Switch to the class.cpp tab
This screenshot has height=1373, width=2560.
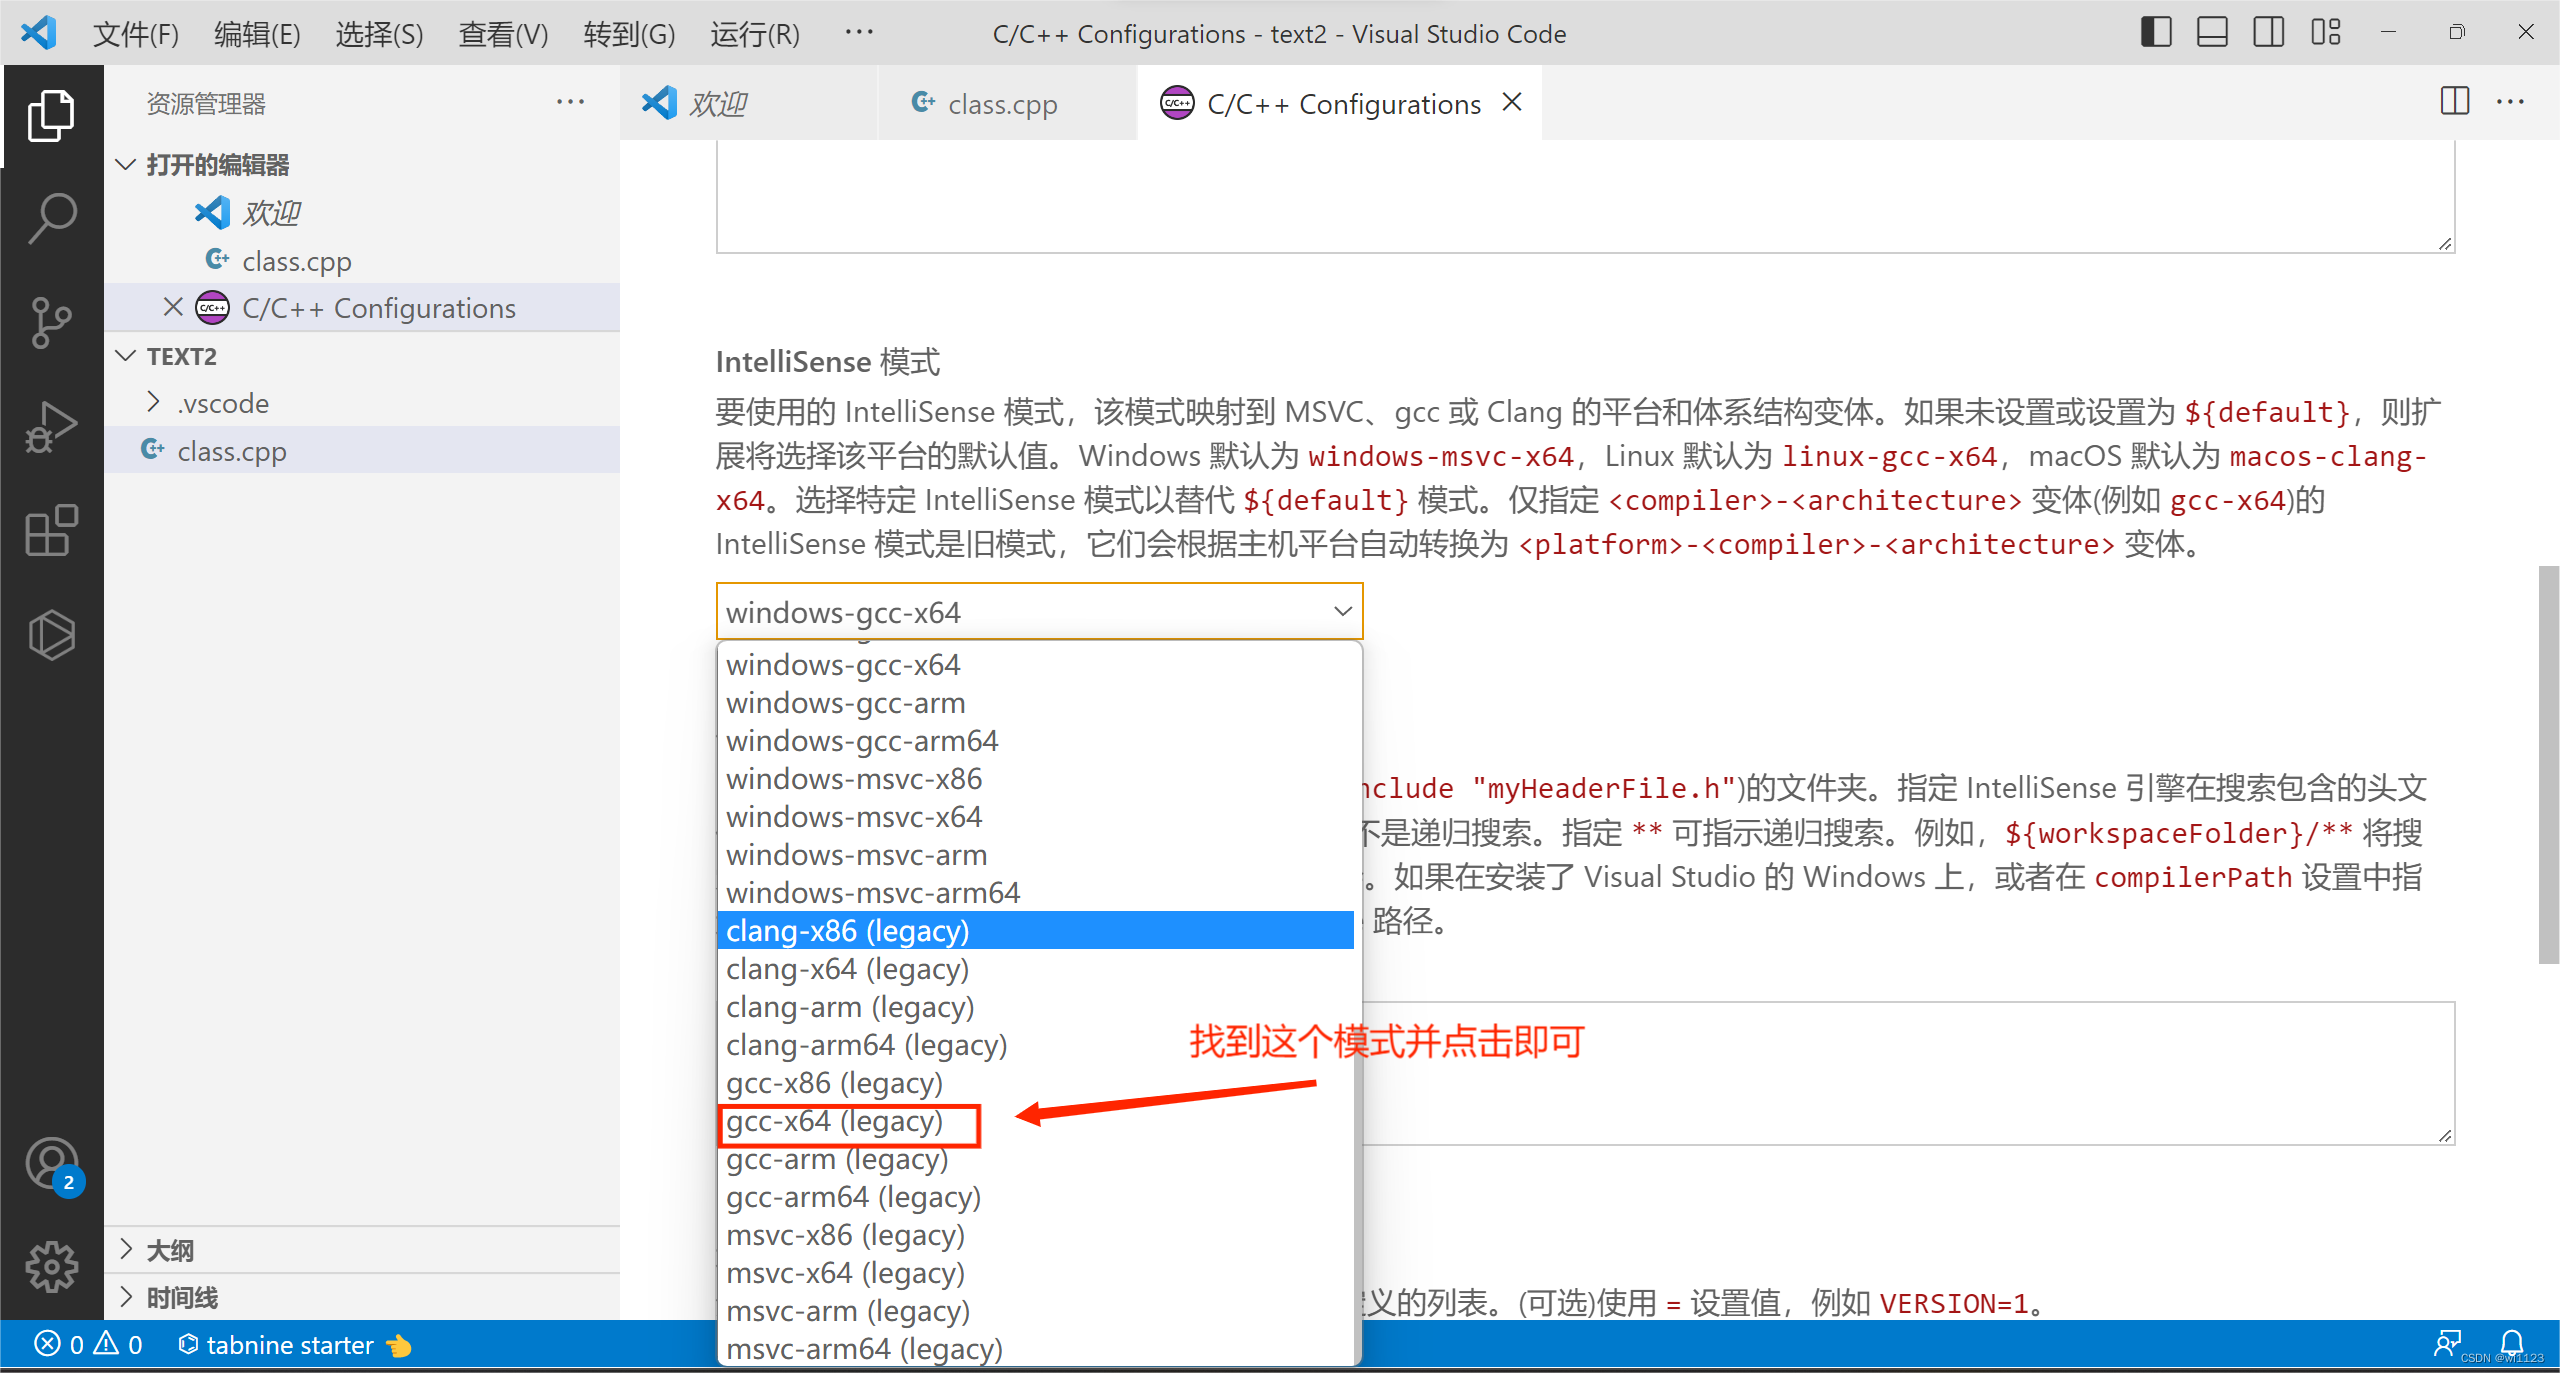point(1007,103)
